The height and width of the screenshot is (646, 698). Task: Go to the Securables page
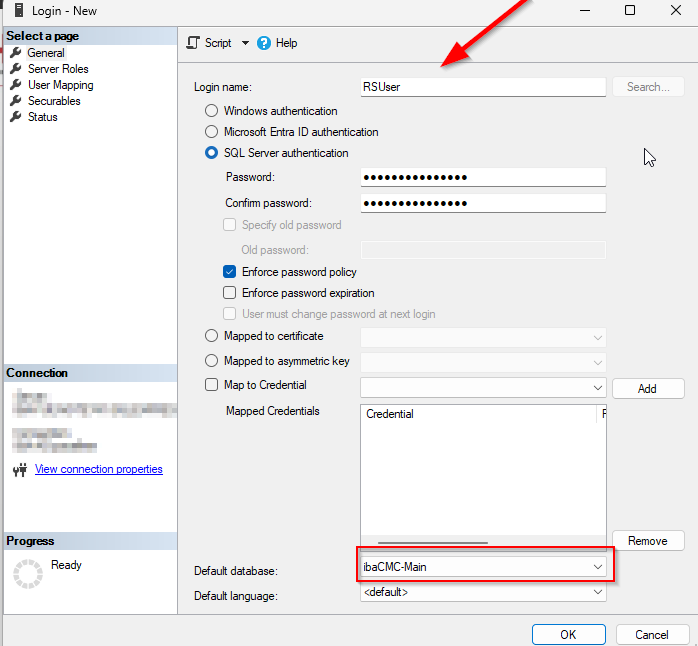tap(54, 101)
